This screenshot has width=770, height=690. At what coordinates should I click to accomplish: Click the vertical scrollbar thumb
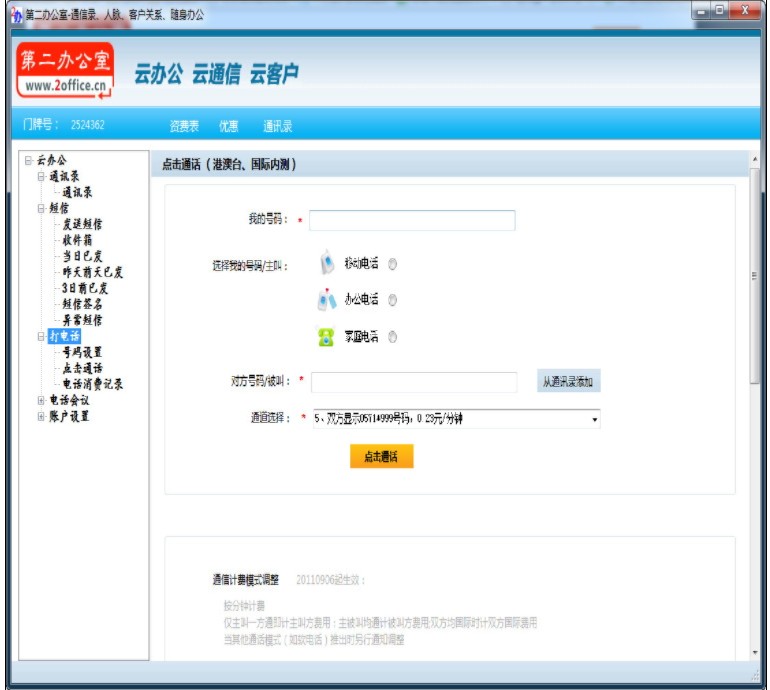(755, 276)
